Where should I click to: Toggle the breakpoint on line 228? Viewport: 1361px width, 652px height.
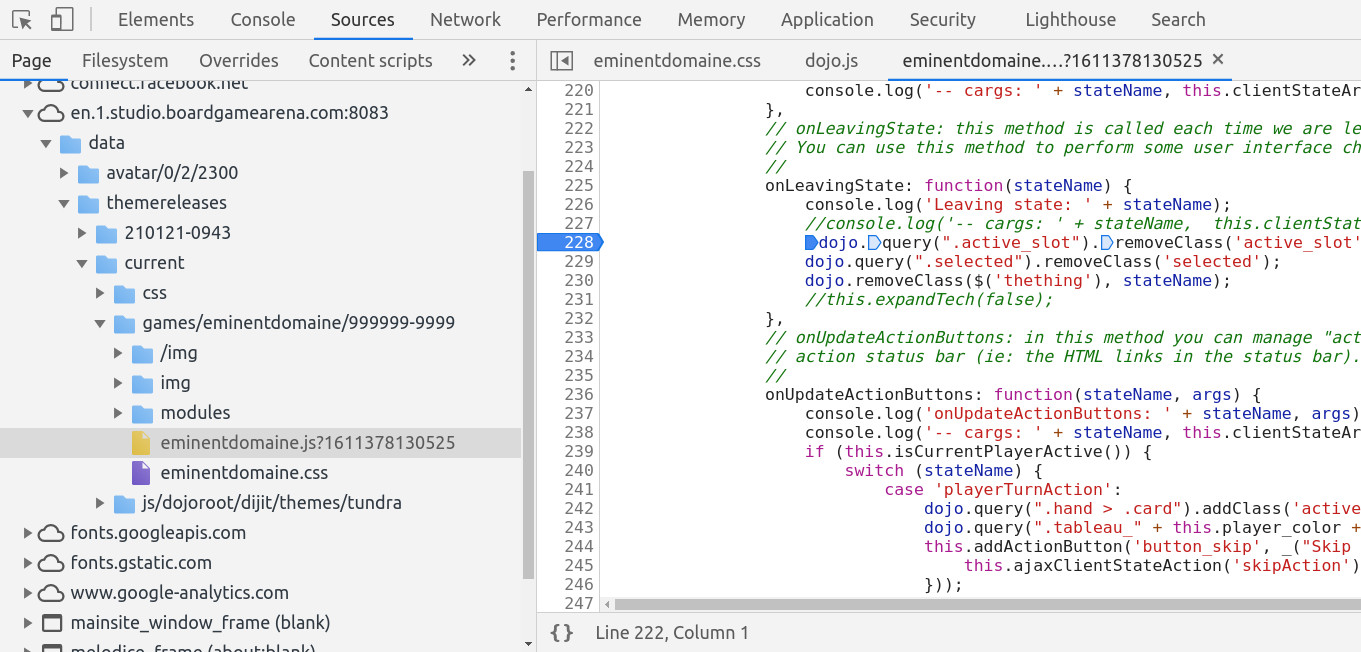click(568, 242)
